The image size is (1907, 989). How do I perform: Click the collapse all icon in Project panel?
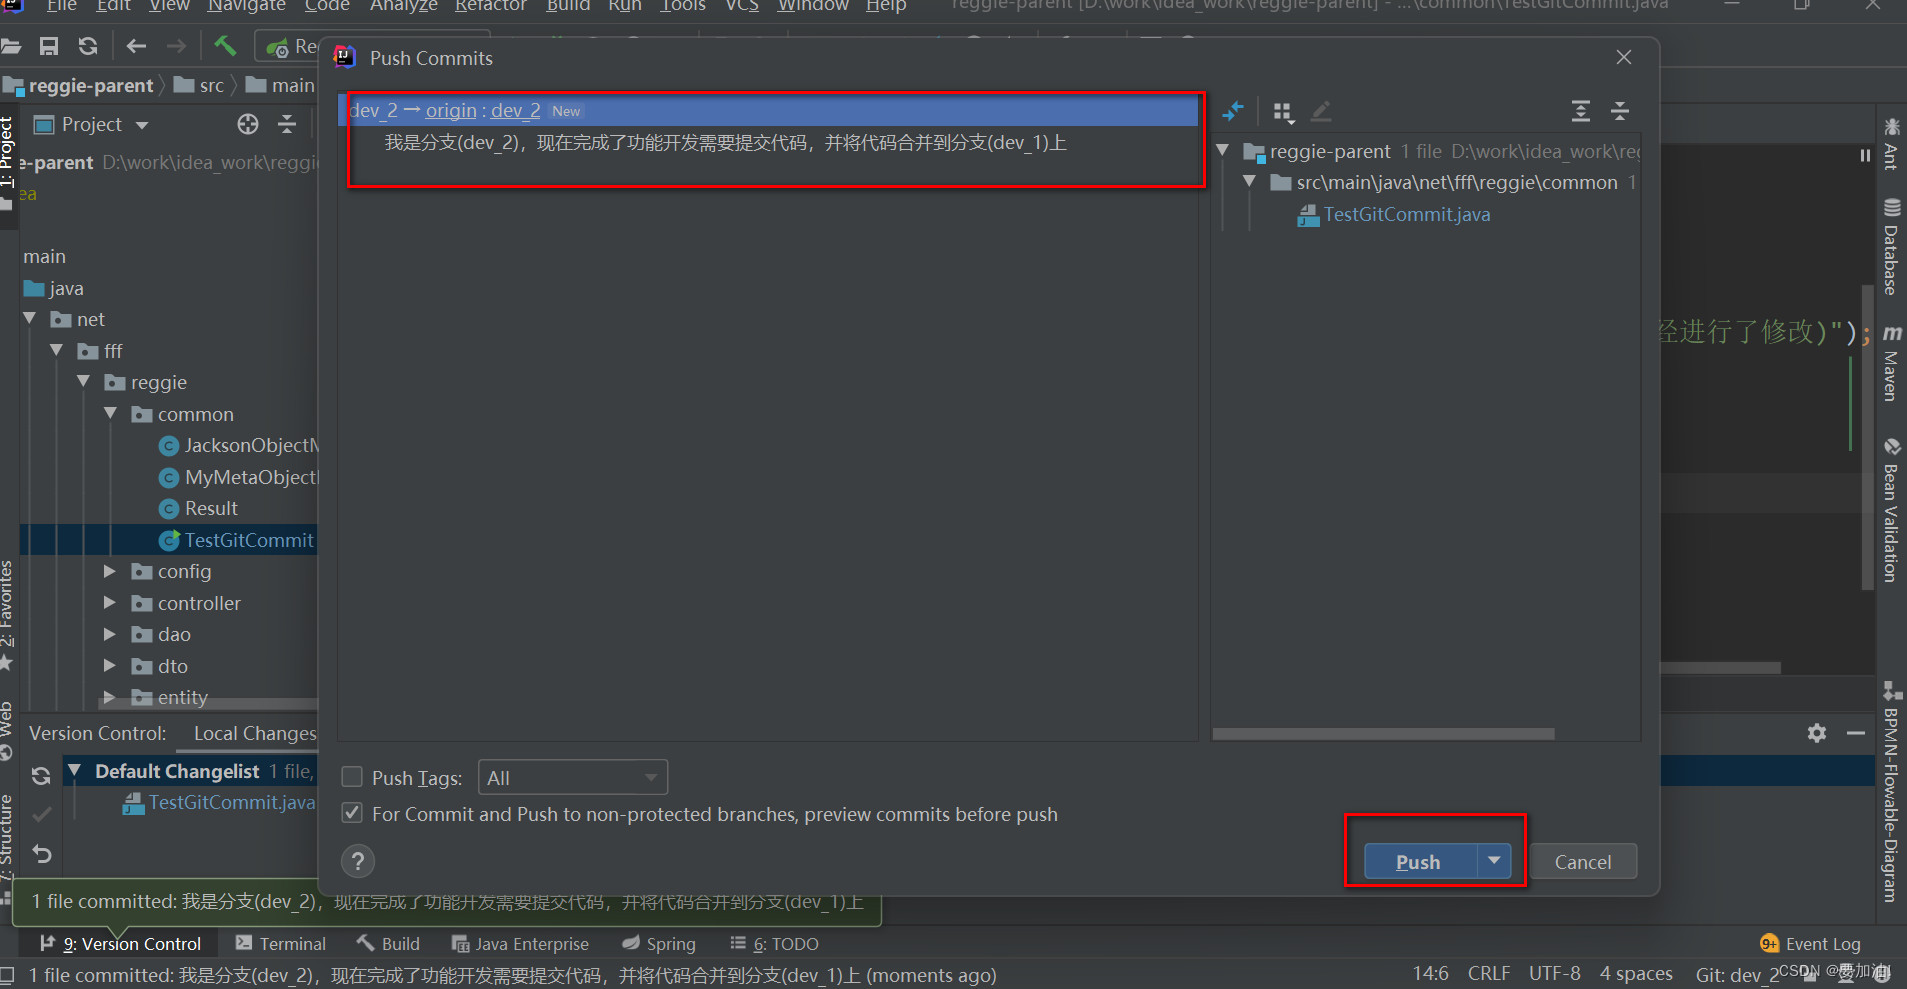click(x=287, y=124)
